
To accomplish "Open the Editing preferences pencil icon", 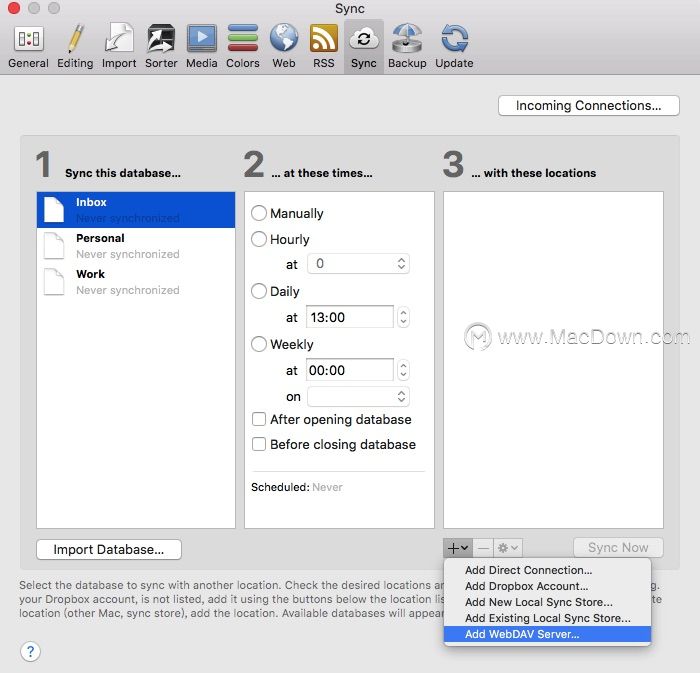I will pyautogui.click(x=75, y=39).
